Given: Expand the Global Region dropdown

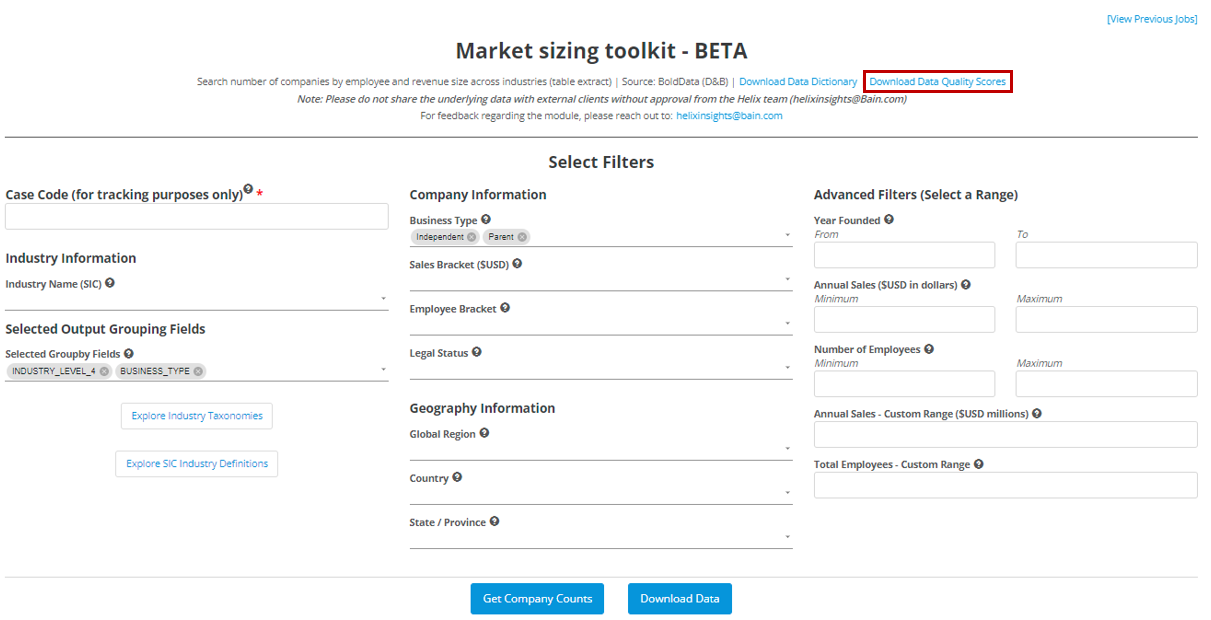Looking at the screenshot, I should click(x=600, y=449).
